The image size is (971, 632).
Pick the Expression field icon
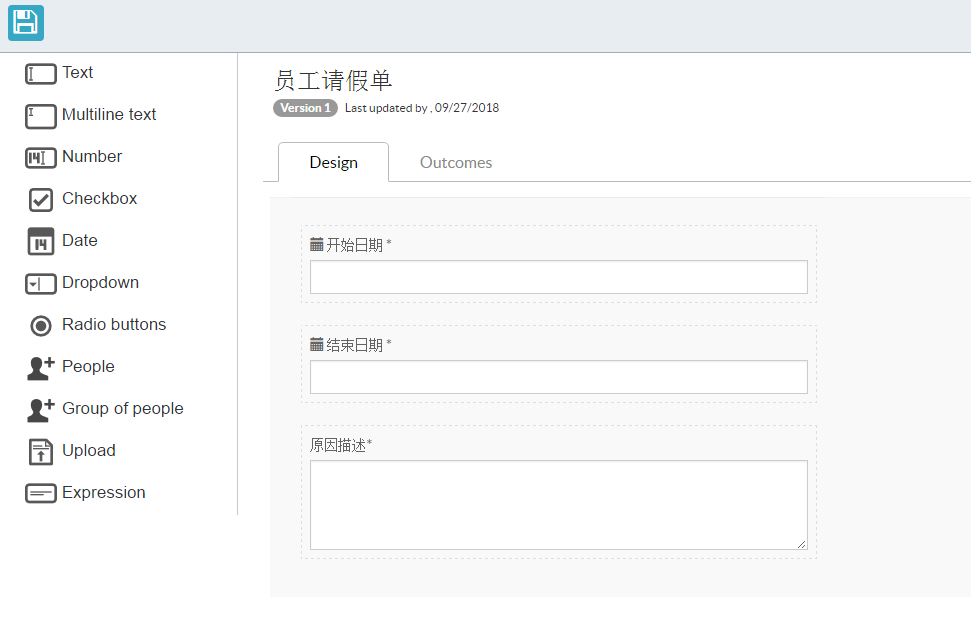(x=41, y=493)
